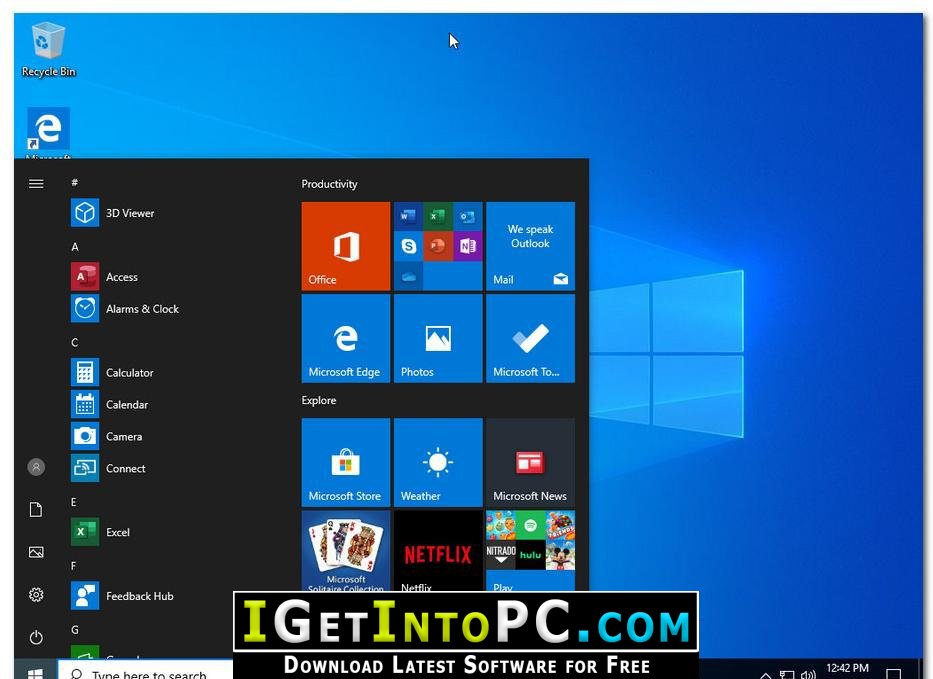Open the notification center icon
Image resolution: width=933 pixels, height=679 pixels.
pos(893,674)
